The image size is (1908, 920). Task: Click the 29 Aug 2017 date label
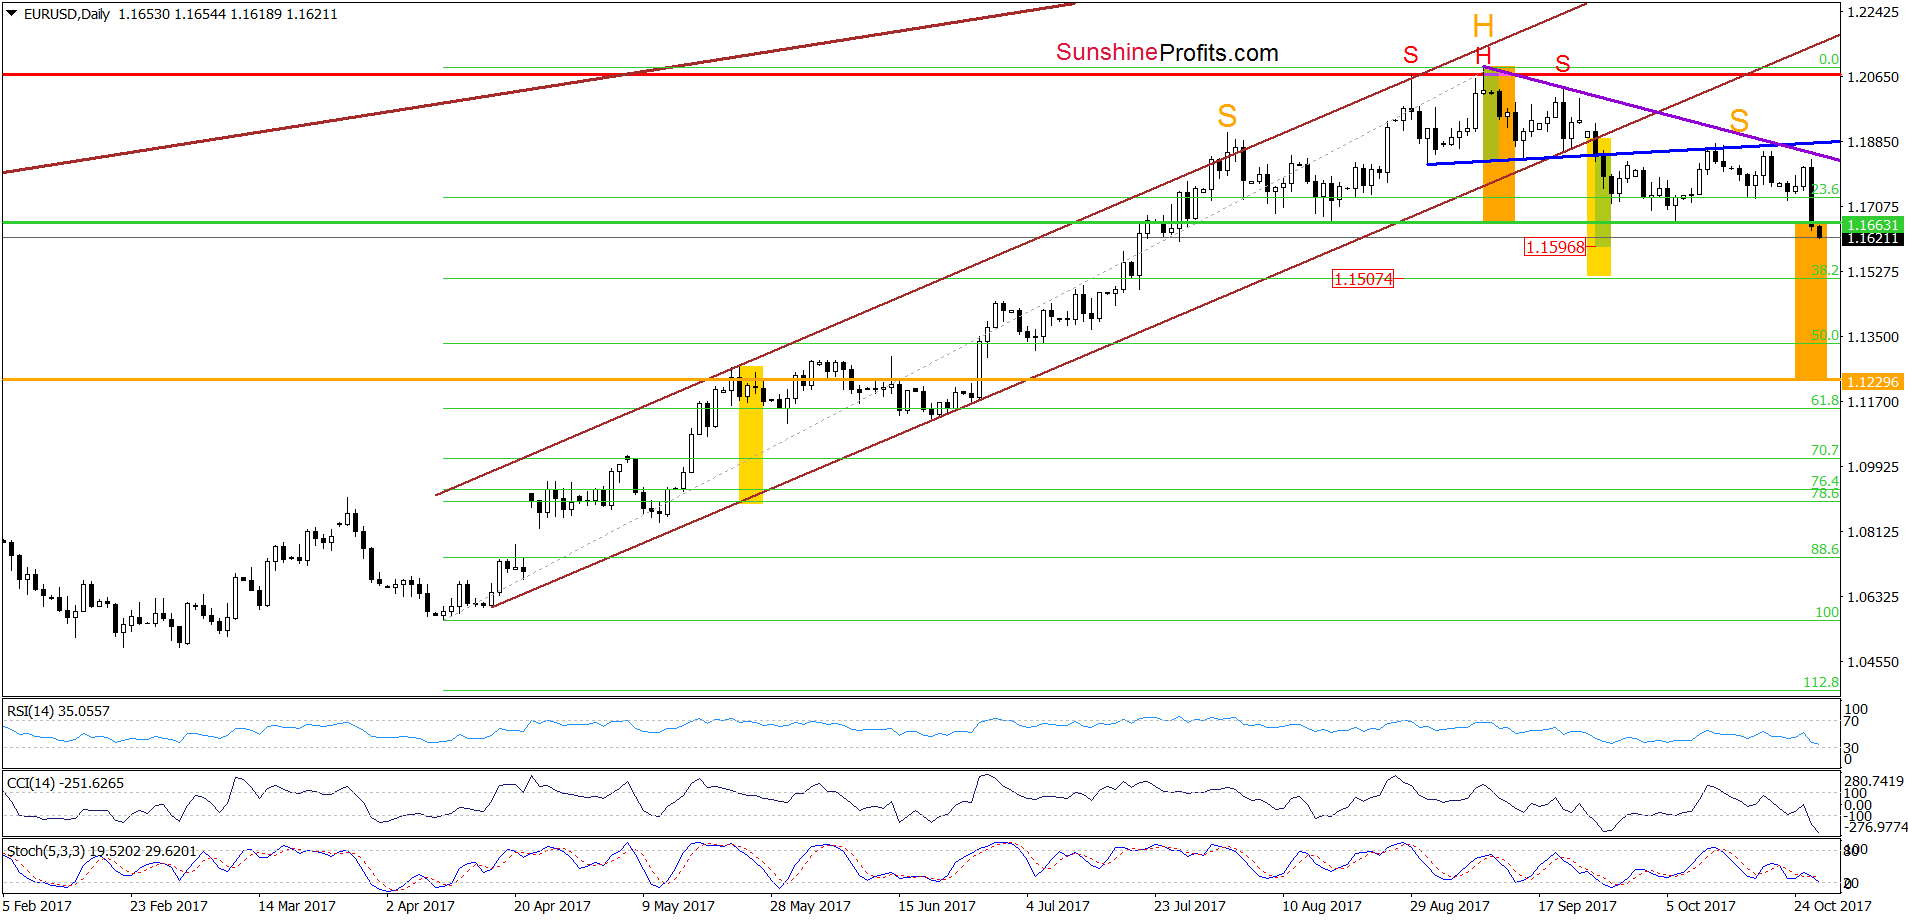pyautogui.click(x=1449, y=906)
